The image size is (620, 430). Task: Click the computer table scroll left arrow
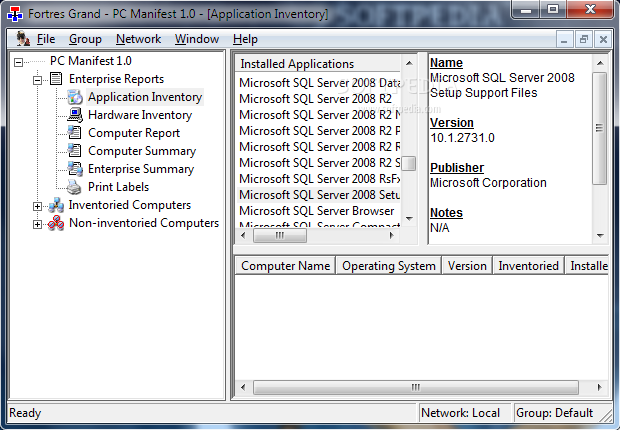(243, 387)
